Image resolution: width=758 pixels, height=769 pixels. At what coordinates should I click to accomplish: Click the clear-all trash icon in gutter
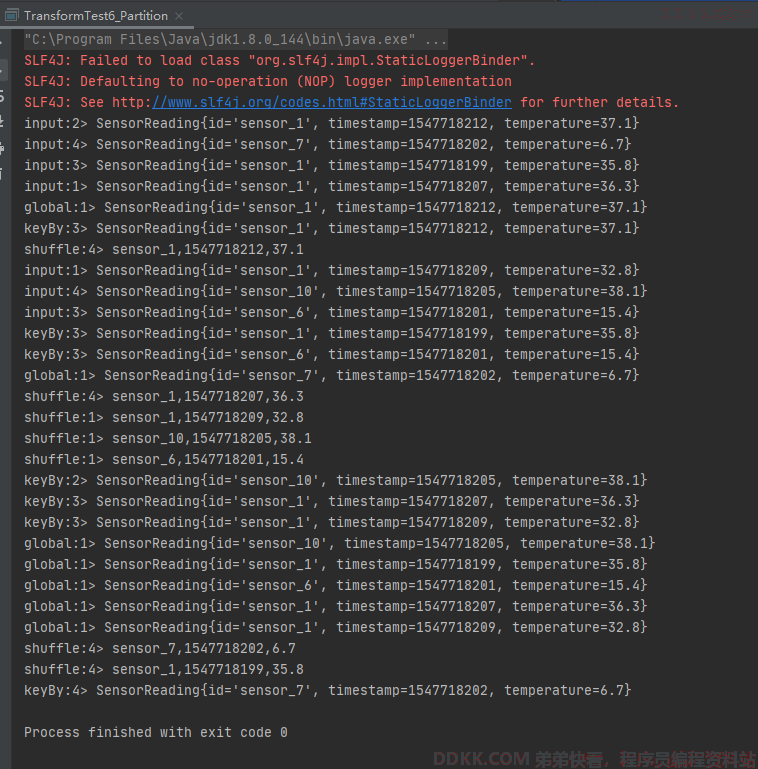point(1,173)
